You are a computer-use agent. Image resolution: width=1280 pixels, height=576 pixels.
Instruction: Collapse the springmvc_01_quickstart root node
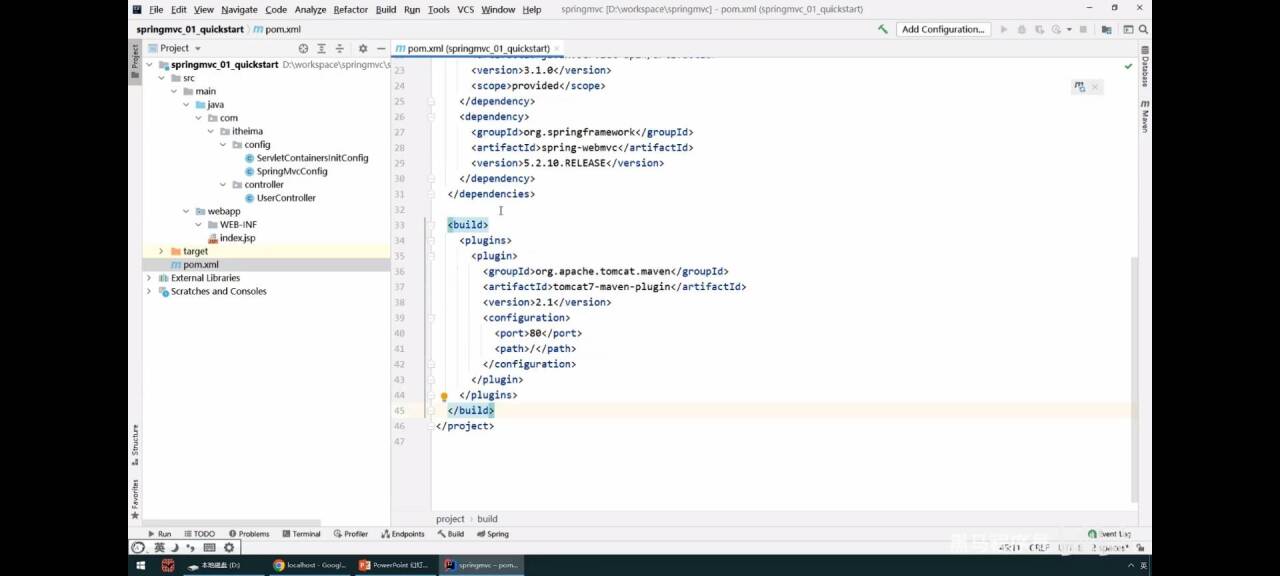(150, 65)
